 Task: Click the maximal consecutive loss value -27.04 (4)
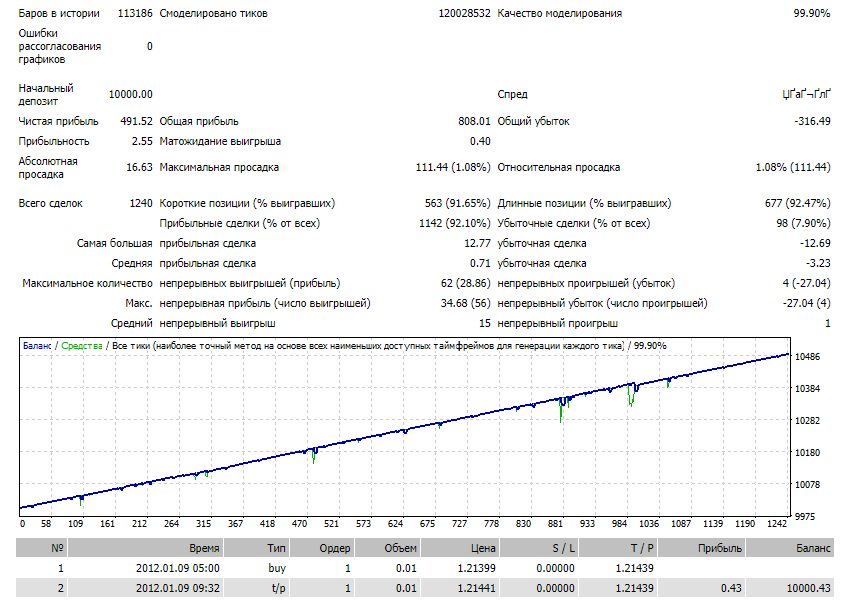pos(806,303)
